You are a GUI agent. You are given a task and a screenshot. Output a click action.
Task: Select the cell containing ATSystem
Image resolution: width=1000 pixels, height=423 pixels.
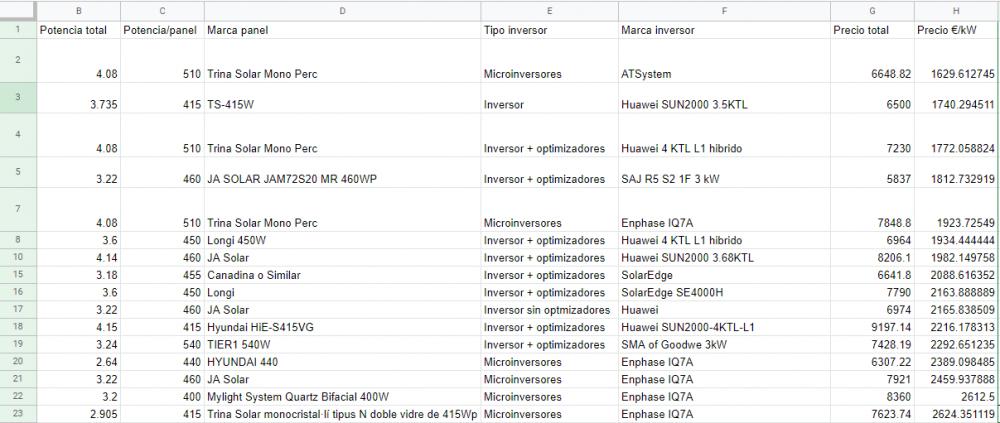724,61
